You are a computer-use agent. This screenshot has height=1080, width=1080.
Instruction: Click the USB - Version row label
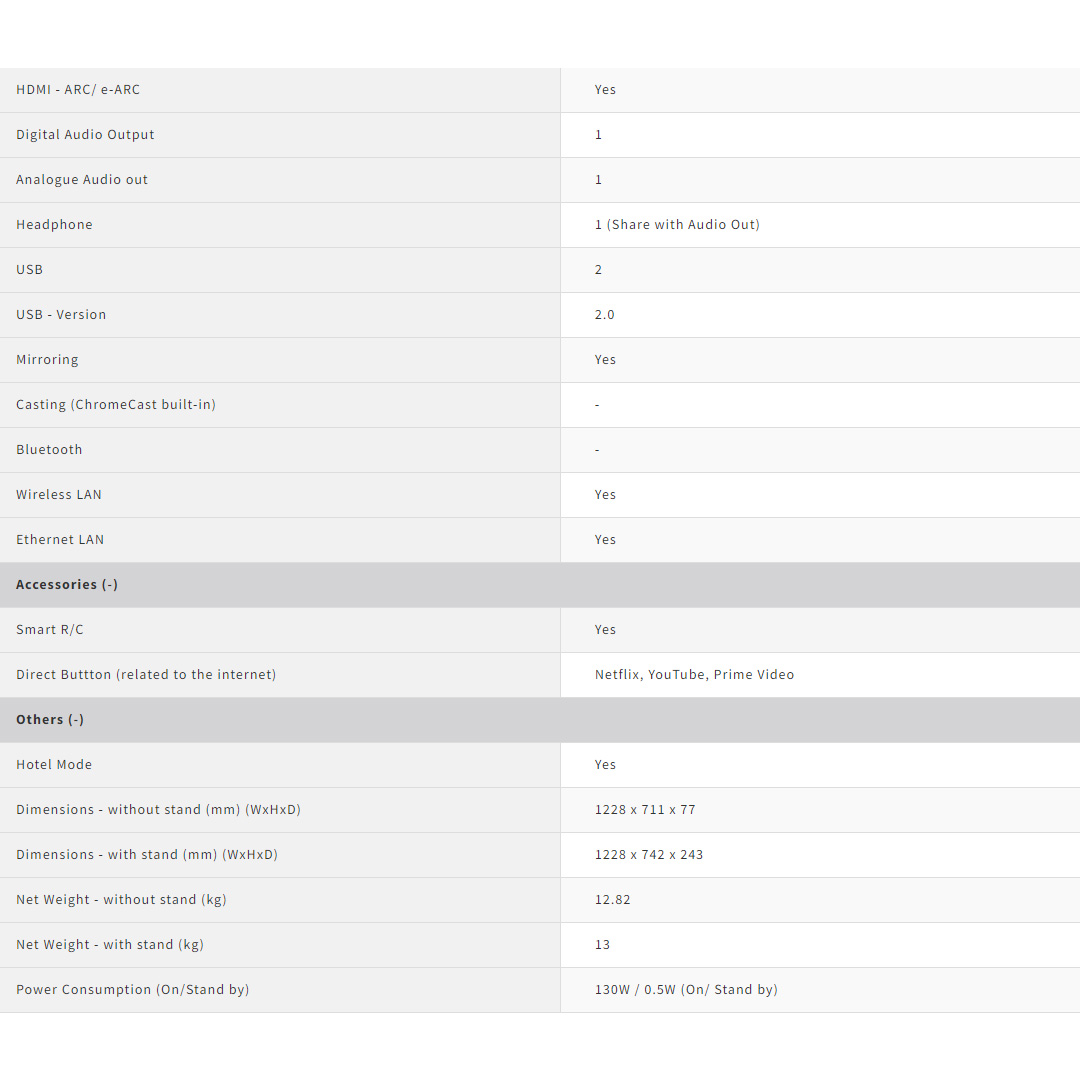click(x=61, y=314)
